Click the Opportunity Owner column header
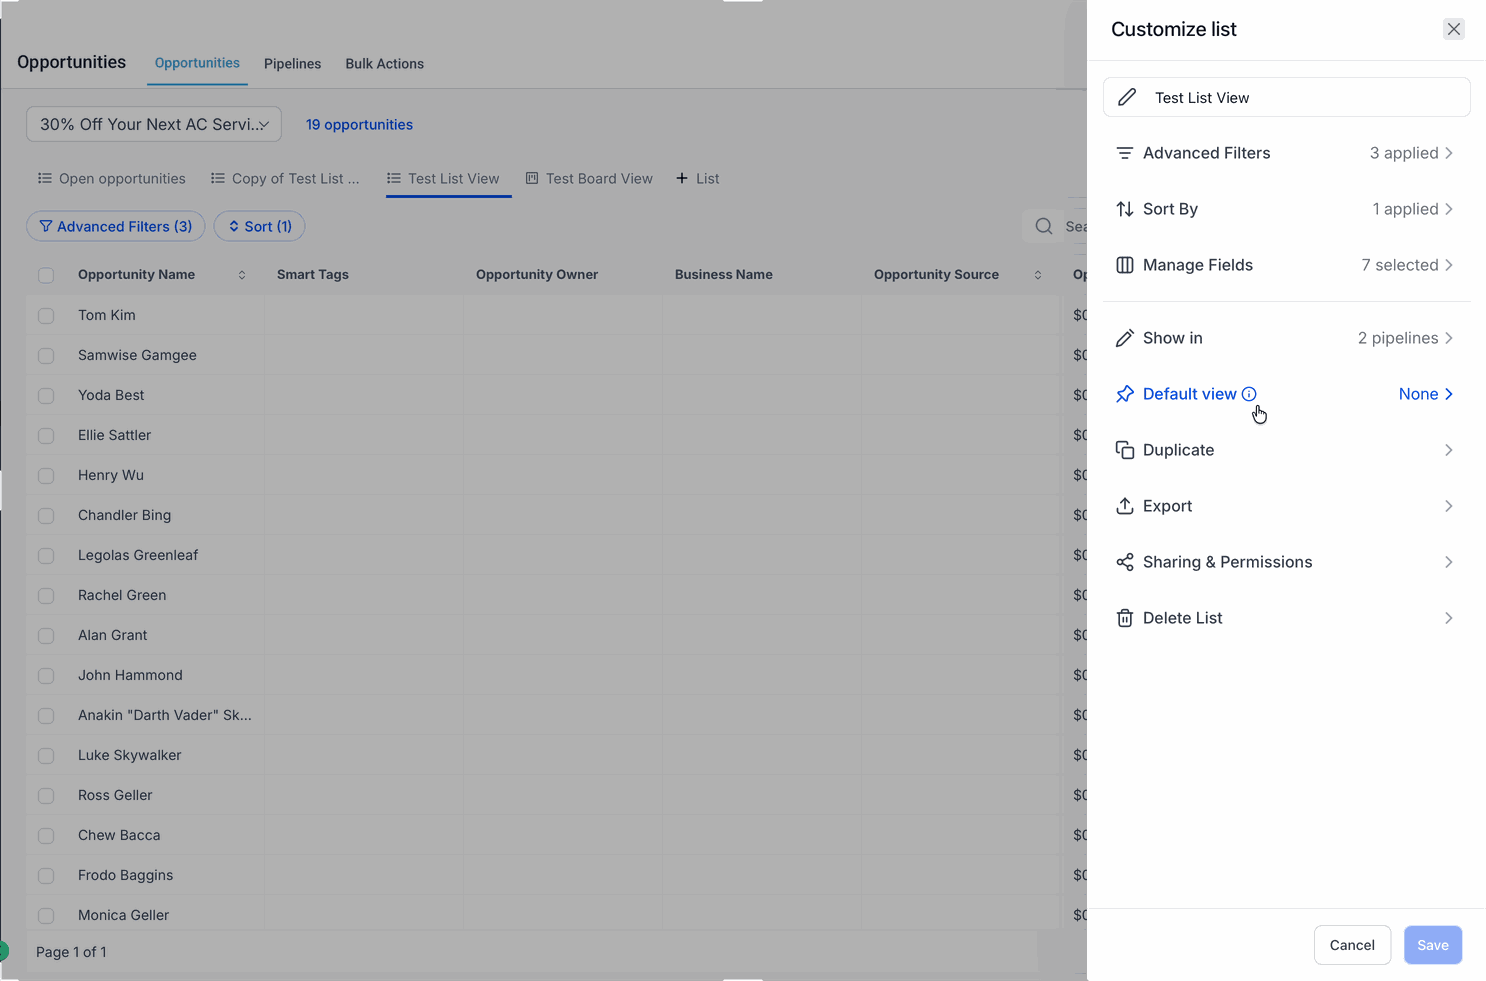Image resolution: width=1486 pixels, height=981 pixels. pyautogui.click(x=537, y=275)
